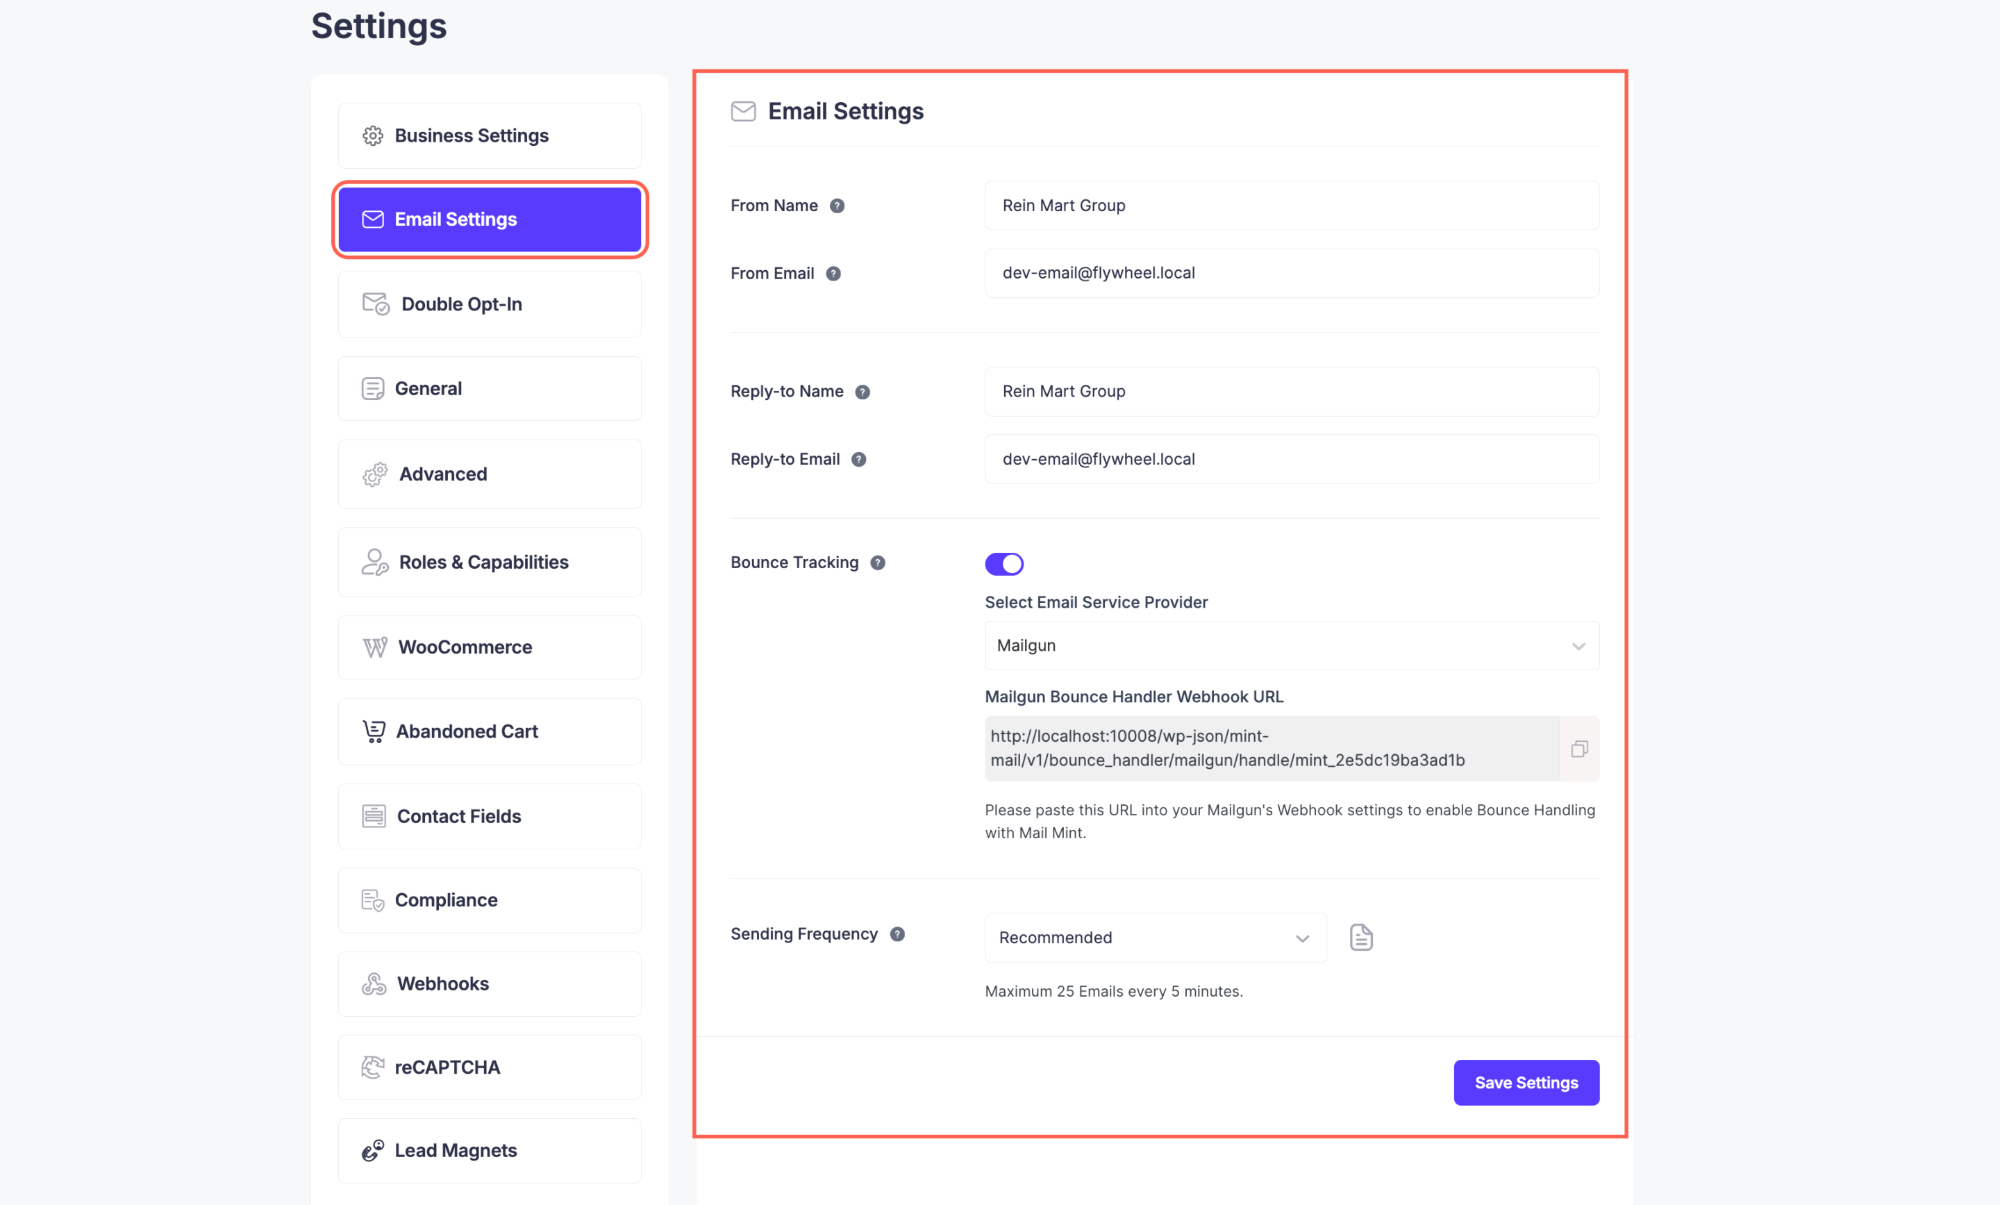Click the Business Settings gear icon

point(373,136)
